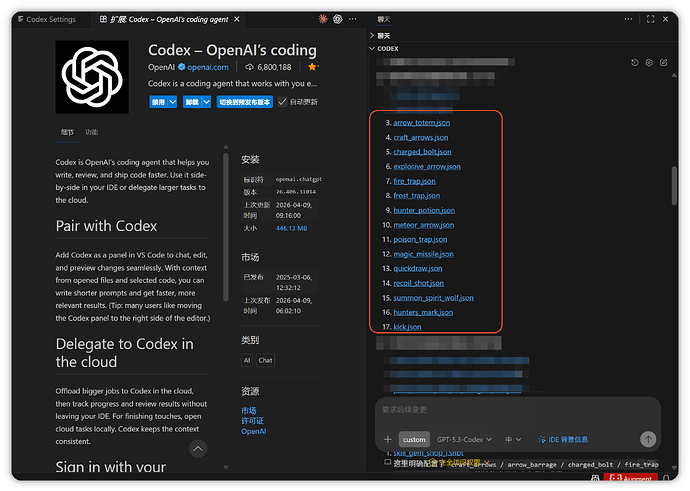Open hunter_potion.json file link
Image resolution: width=690 pixels, height=491 pixels.
[424, 210]
